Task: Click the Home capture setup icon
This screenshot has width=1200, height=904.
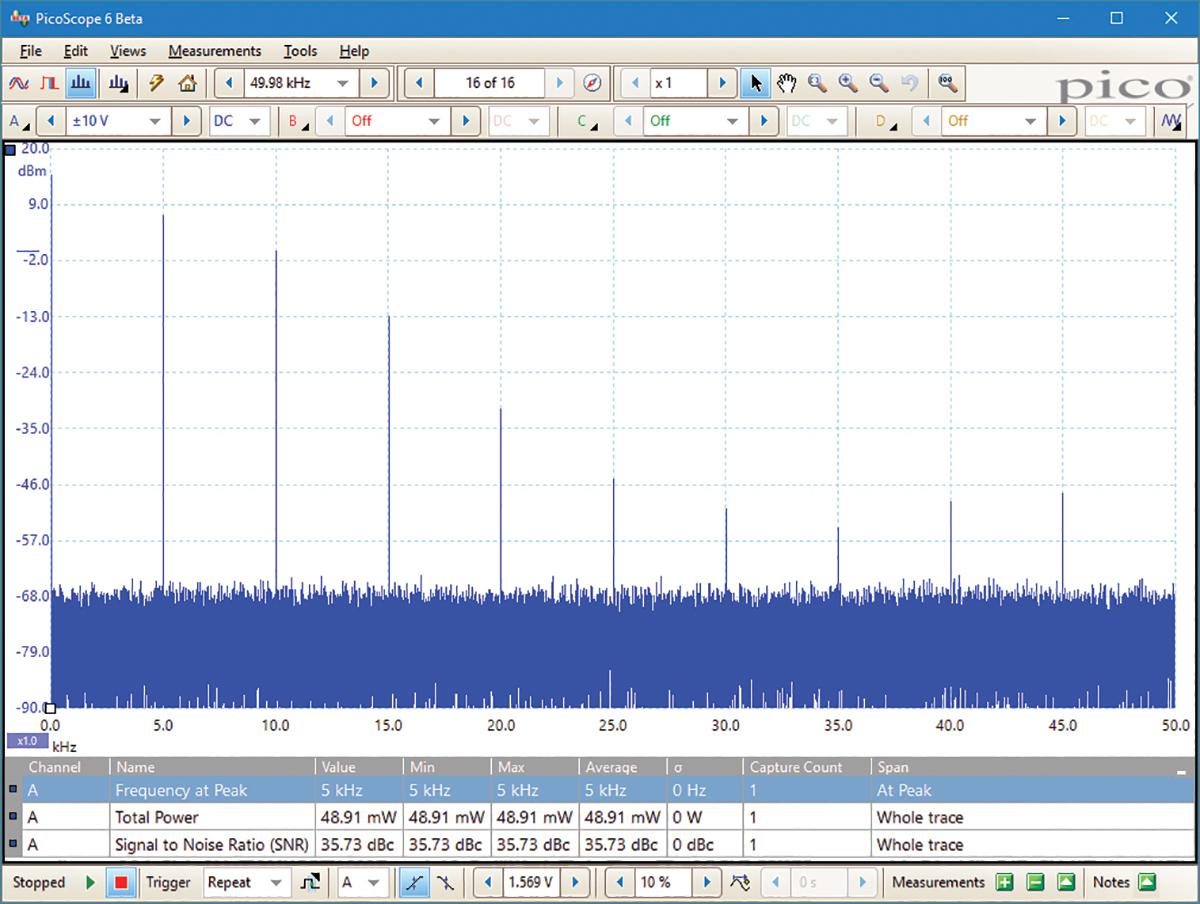Action: (188, 83)
